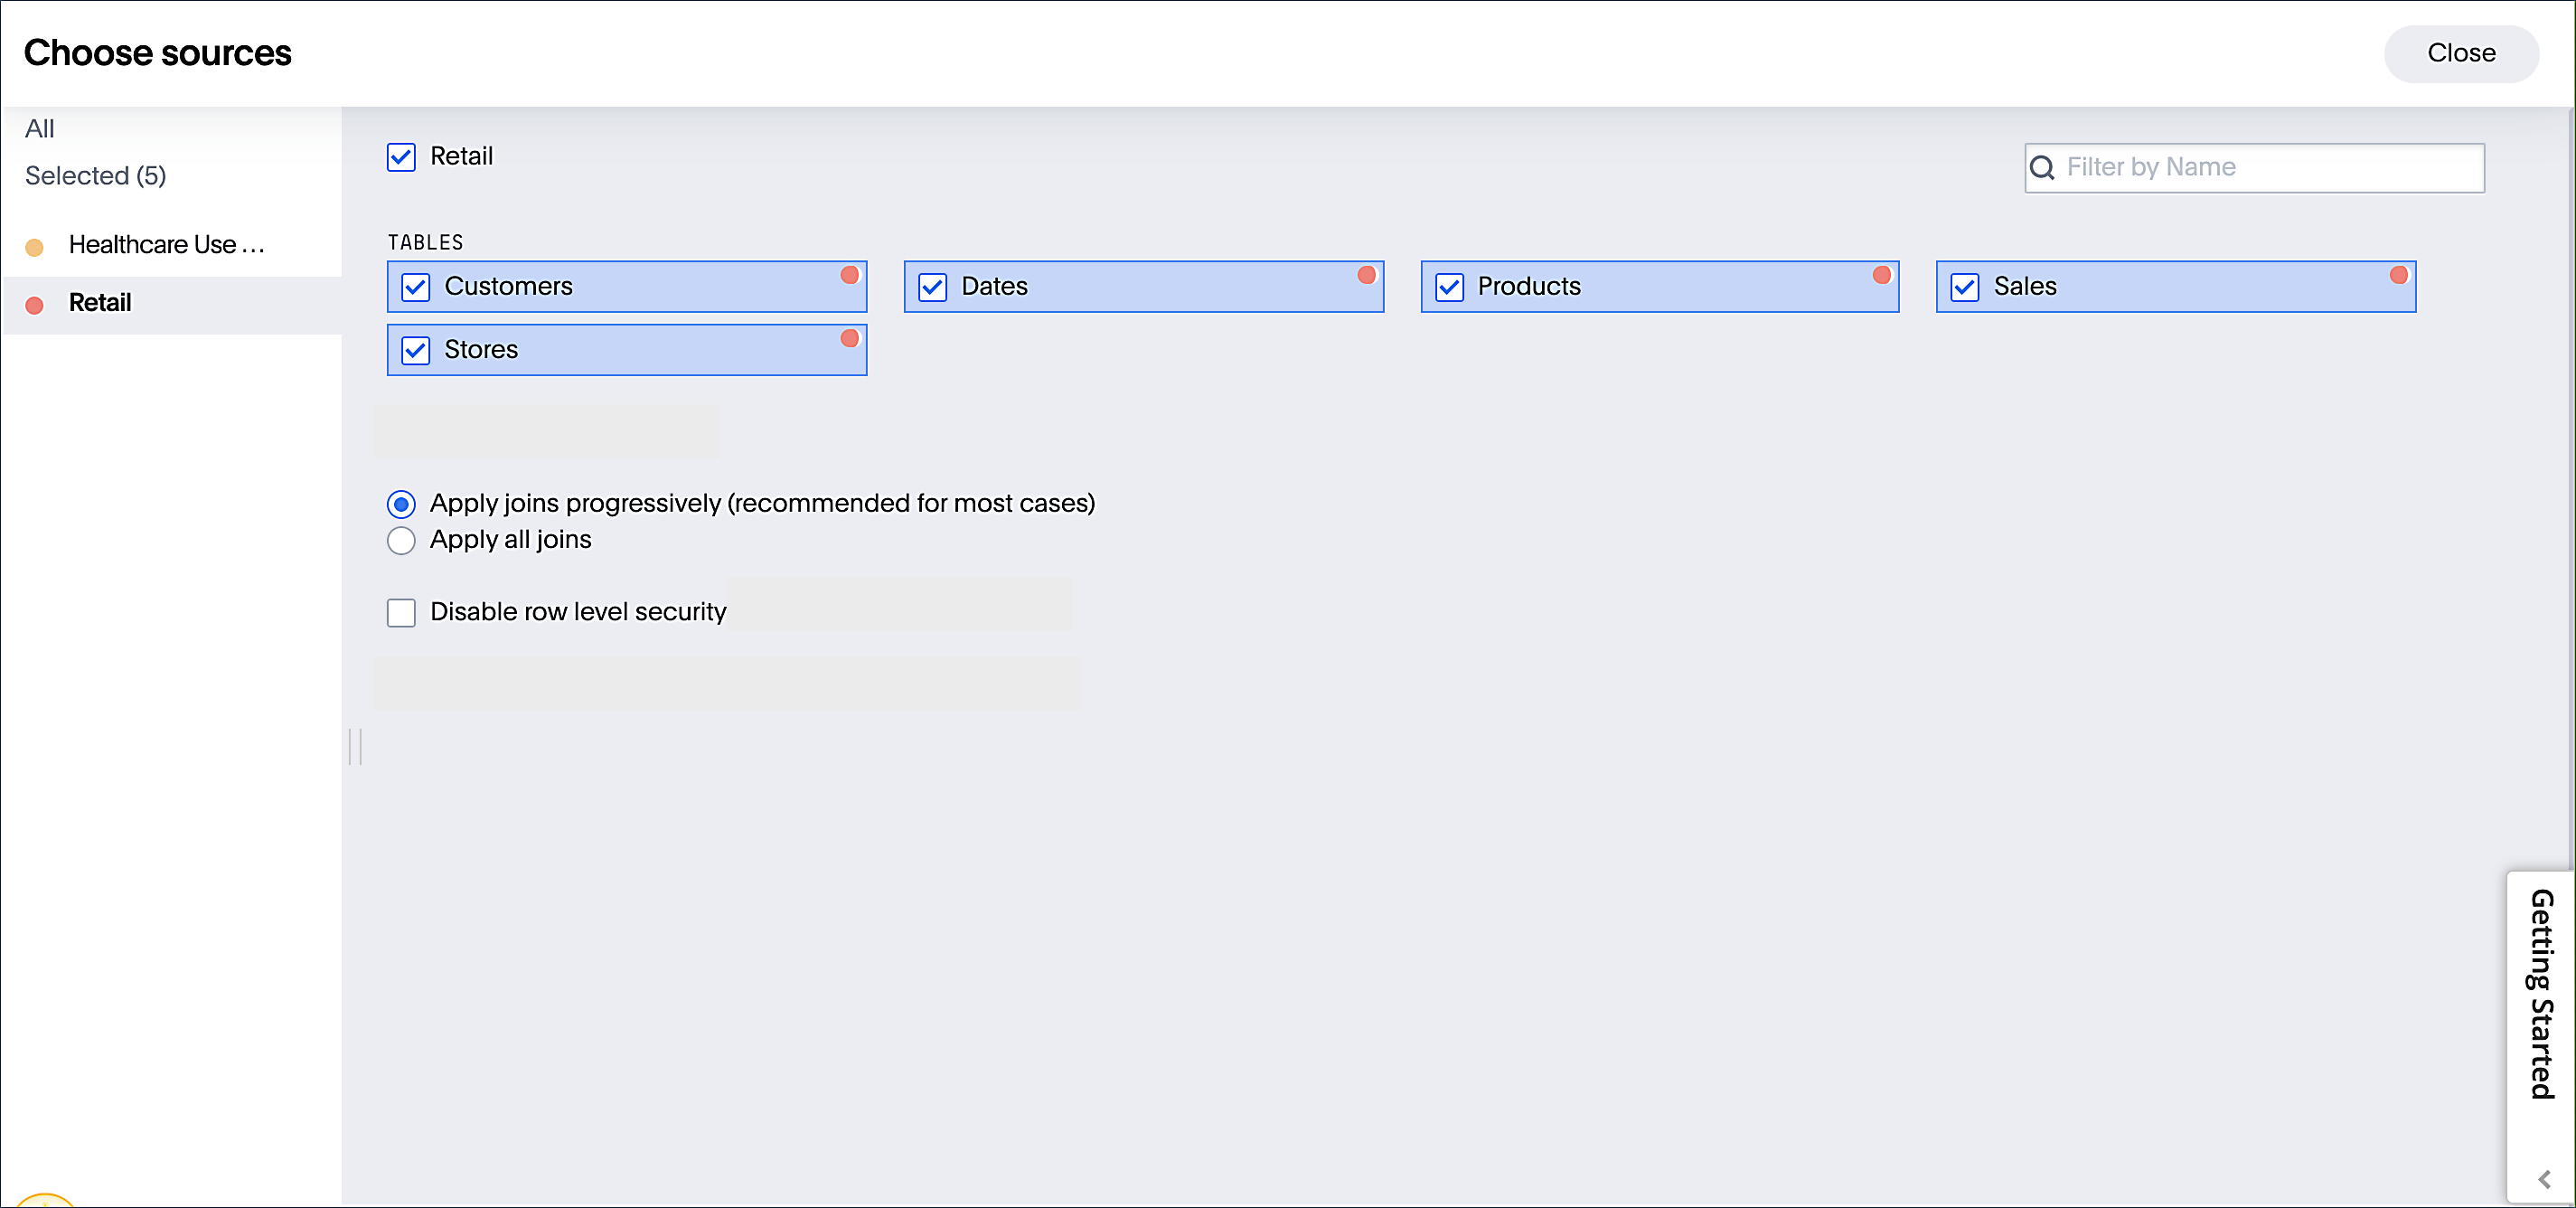Viewport: 2576px width, 1208px height.
Task: Show the All sources tab
Action: point(40,129)
